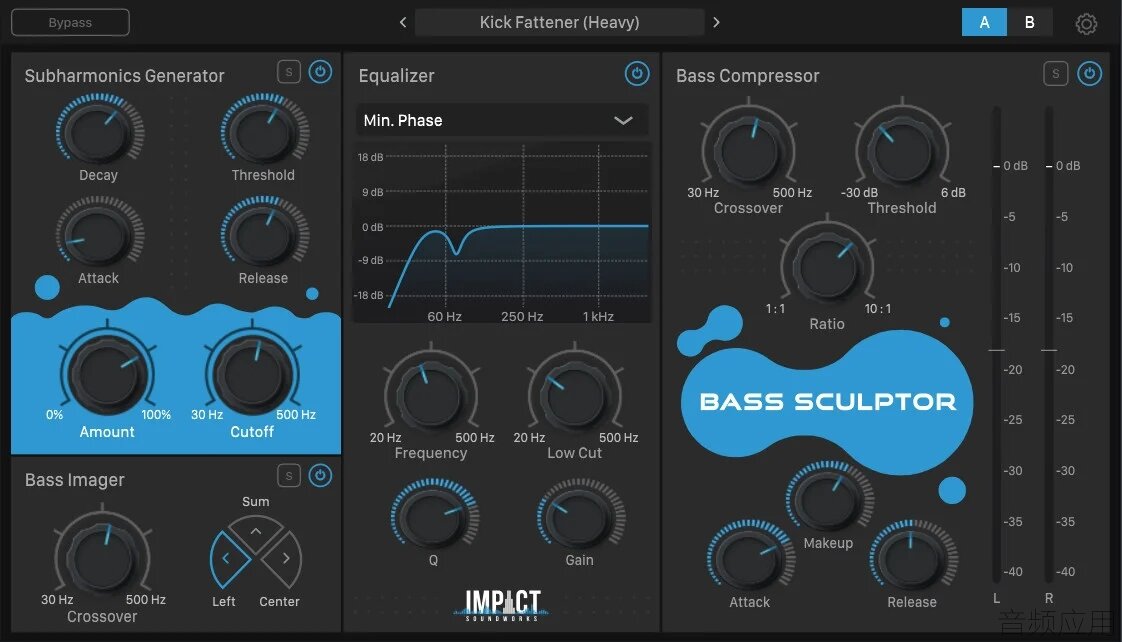Click the right channel level meter
The height and width of the screenshot is (642, 1122).
[1049, 345]
